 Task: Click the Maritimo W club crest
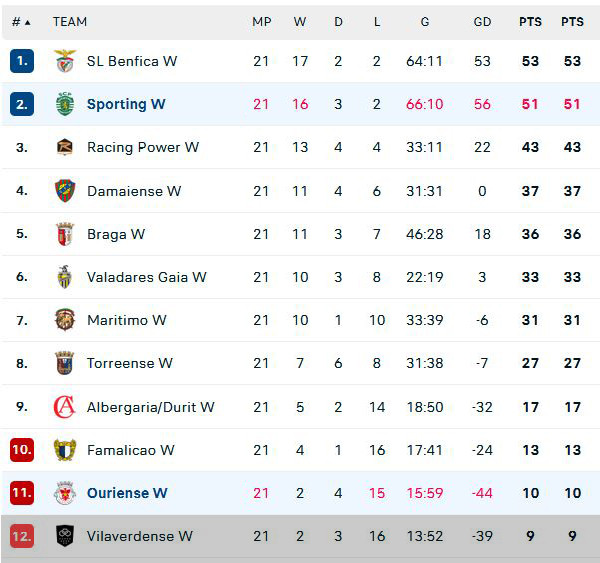pyautogui.click(x=65, y=320)
